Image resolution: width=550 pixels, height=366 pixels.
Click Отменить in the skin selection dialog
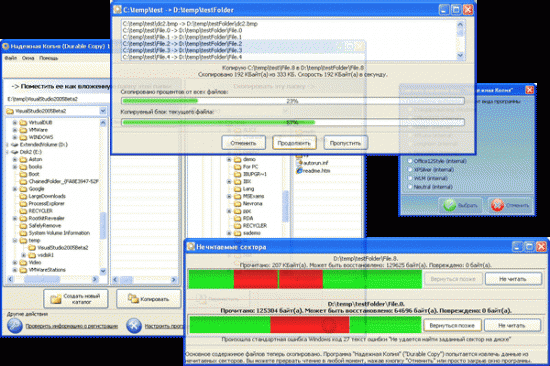(x=510, y=205)
